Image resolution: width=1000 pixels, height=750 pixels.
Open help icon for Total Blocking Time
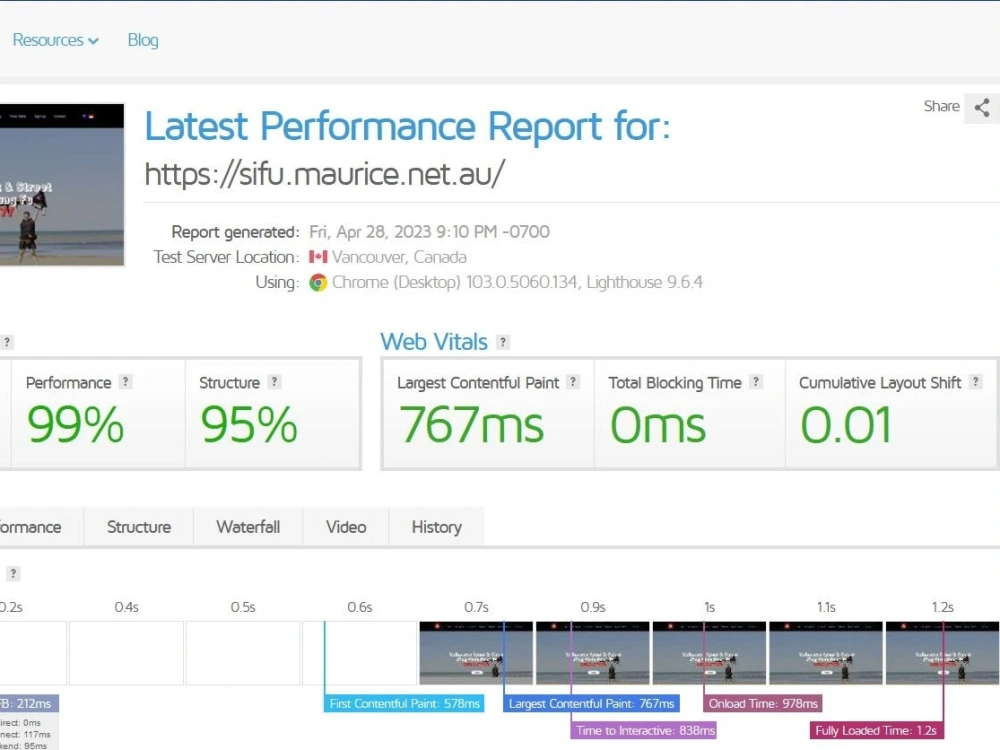pyautogui.click(x=756, y=382)
